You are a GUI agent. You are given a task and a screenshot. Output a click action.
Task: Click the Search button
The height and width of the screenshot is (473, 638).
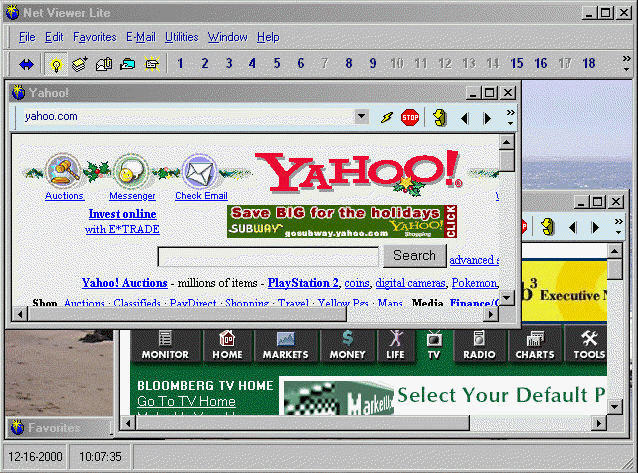[x=415, y=256]
